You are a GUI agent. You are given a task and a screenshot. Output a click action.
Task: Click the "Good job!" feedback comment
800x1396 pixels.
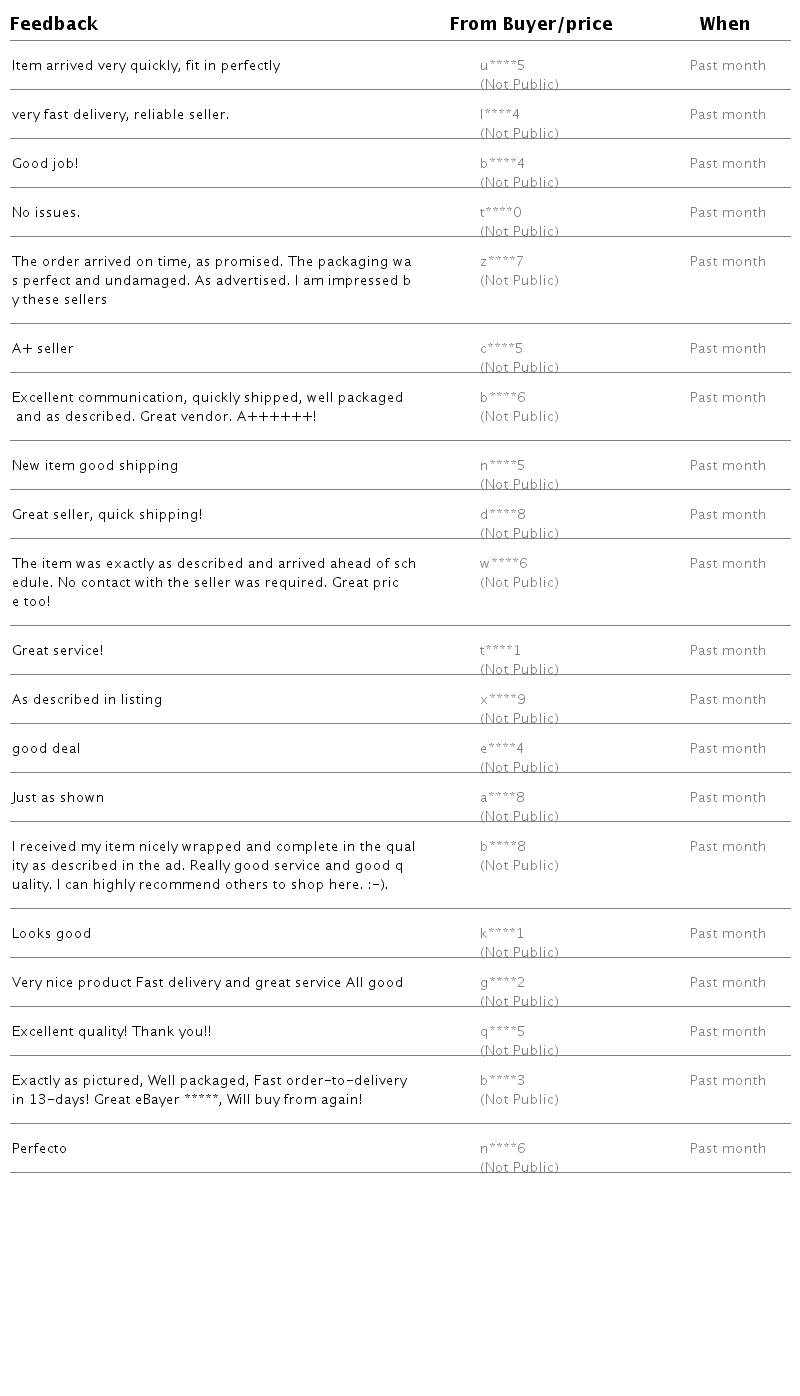[x=45, y=164]
